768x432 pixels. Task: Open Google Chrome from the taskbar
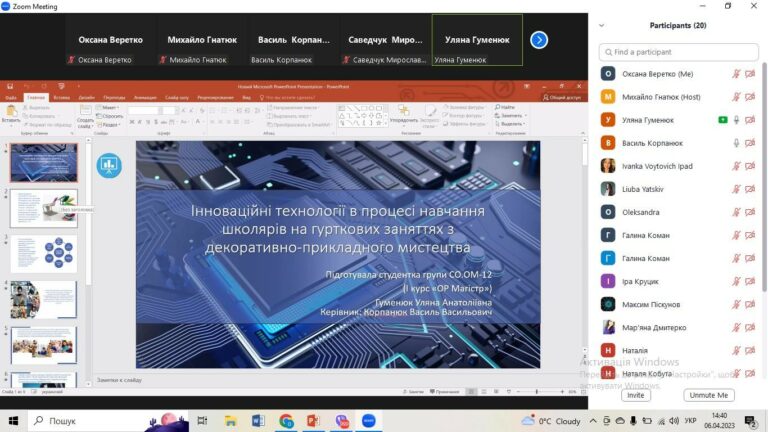(286, 421)
